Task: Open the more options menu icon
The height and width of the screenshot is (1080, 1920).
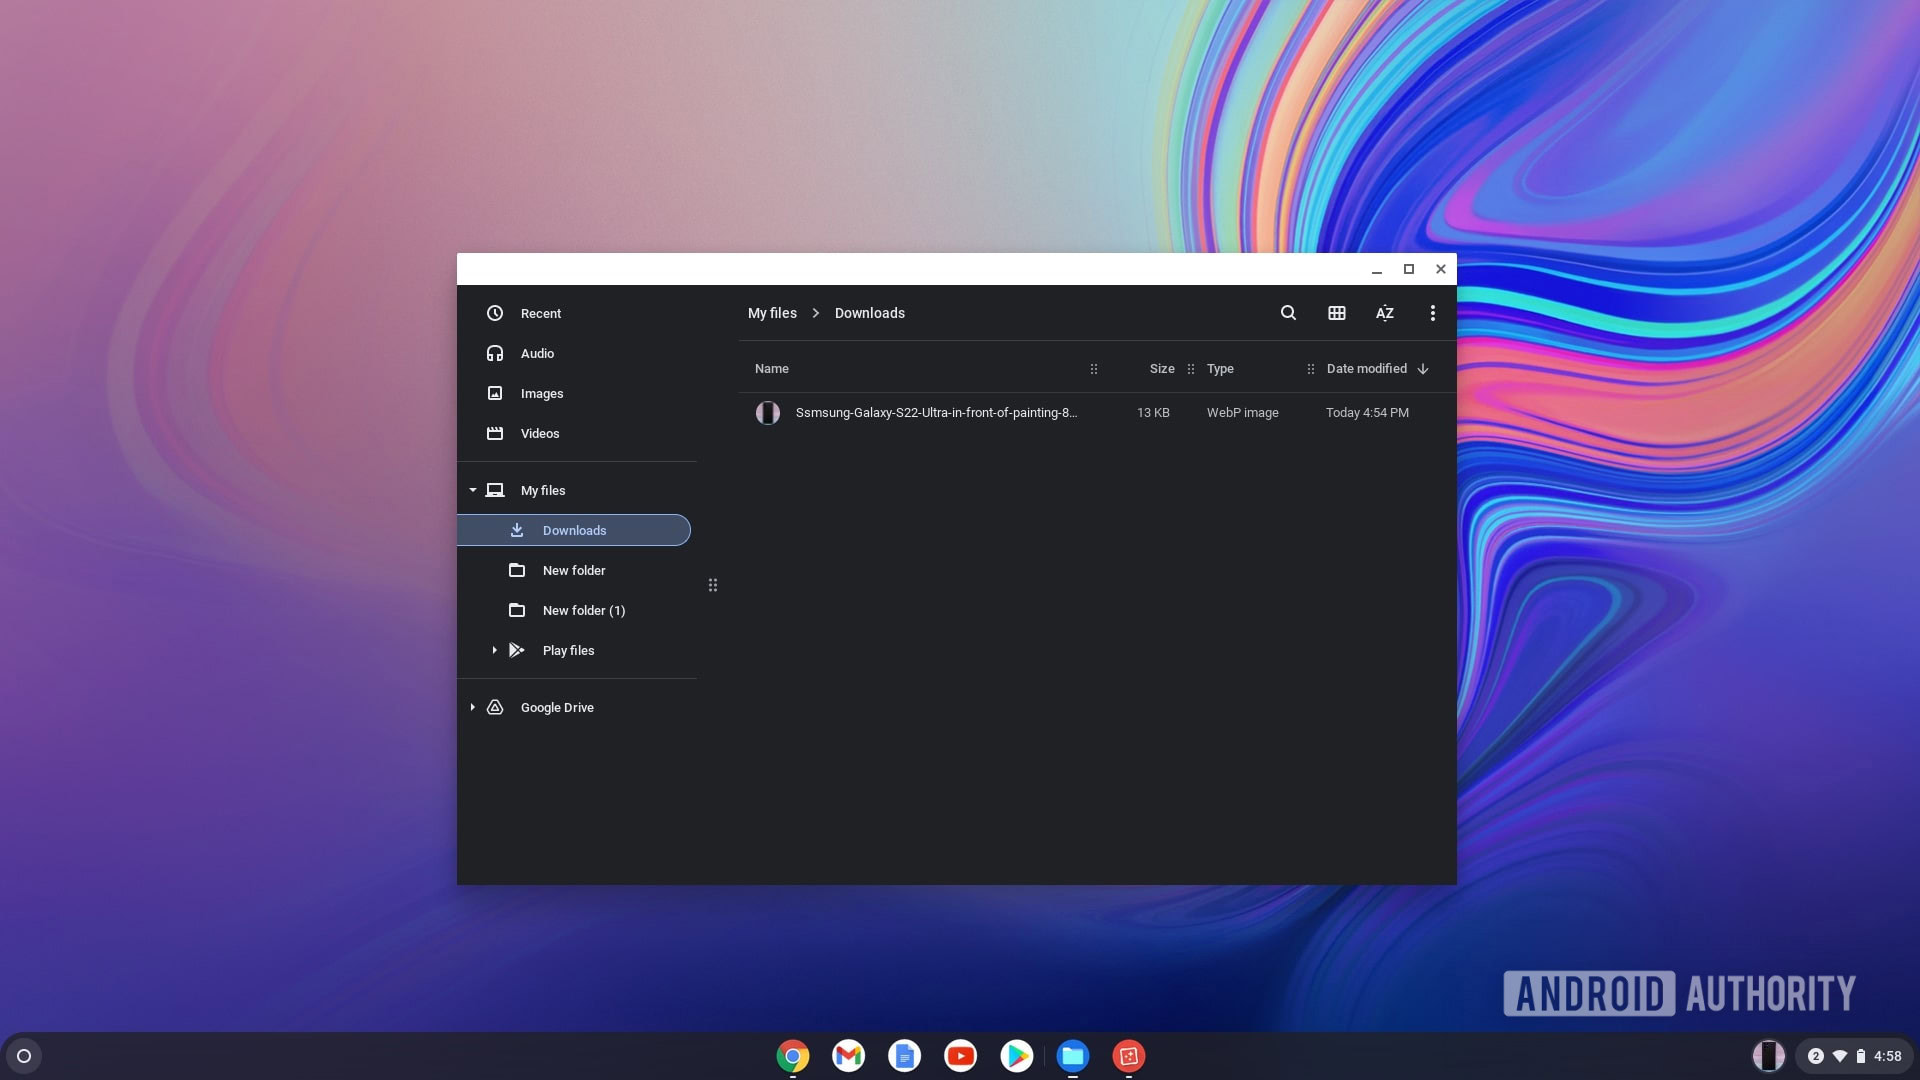Action: click(1432, 314)
